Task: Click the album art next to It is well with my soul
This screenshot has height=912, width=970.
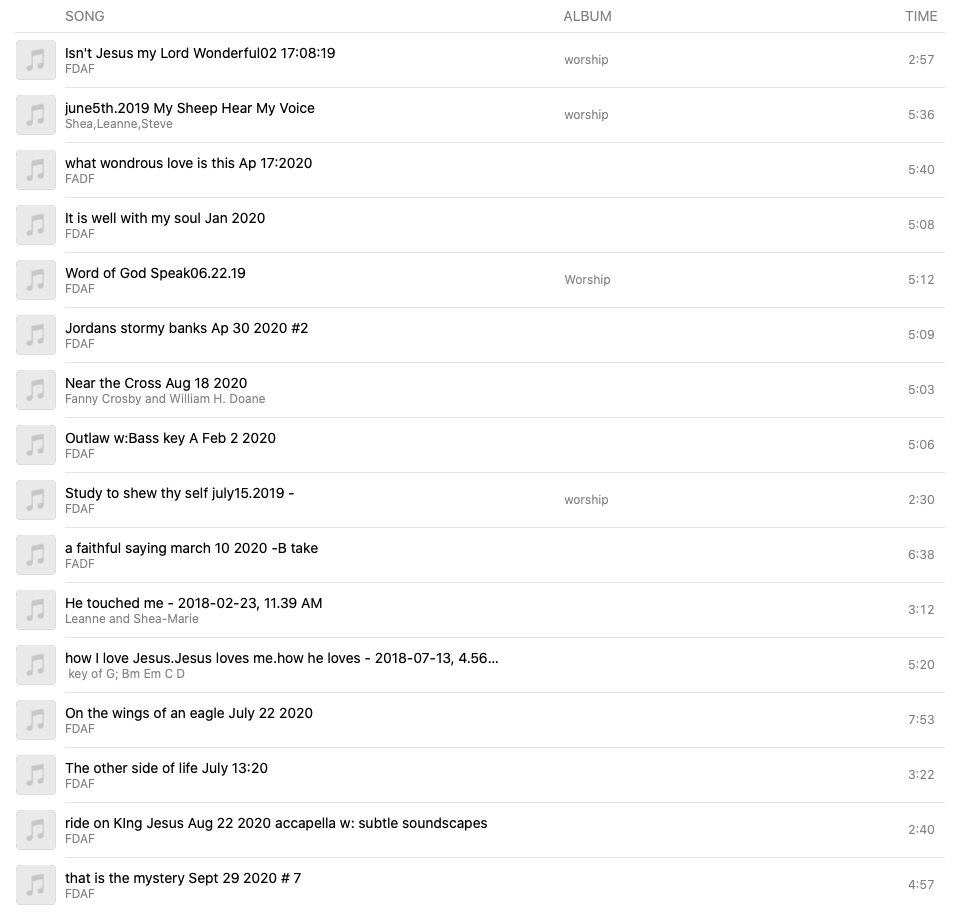Action: click(36, 225)
